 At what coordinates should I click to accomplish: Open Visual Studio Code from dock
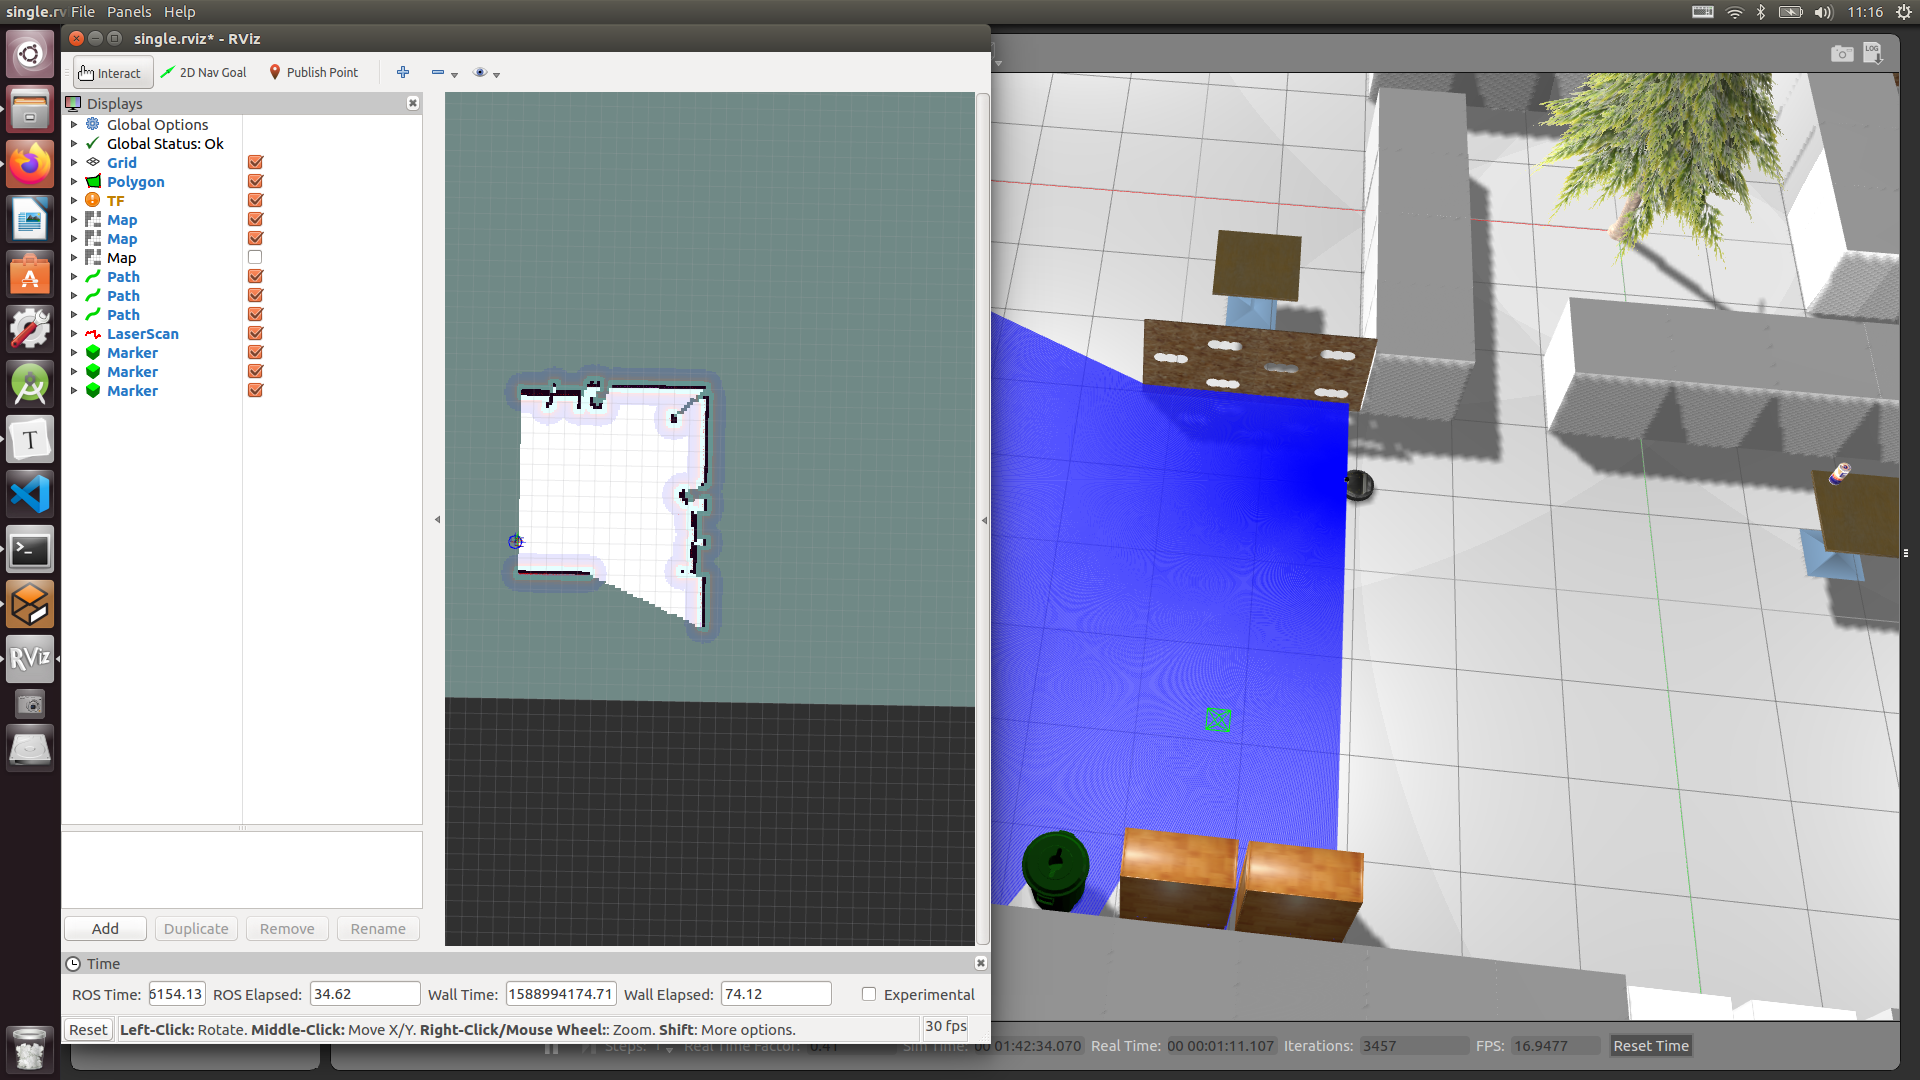pyautogui.click(x=30, y=494)
